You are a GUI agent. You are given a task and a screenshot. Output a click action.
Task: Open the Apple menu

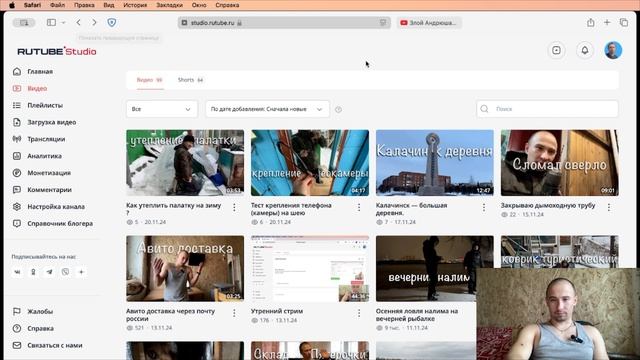[x=12, y=5]
